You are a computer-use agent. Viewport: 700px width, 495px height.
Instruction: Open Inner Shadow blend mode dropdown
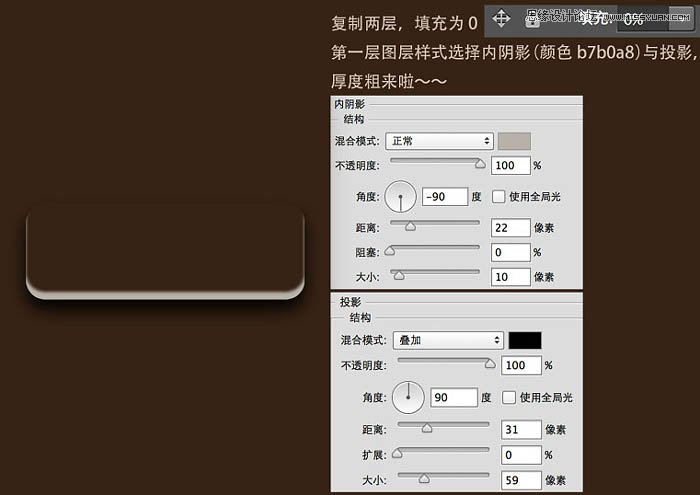coord(439,141)
